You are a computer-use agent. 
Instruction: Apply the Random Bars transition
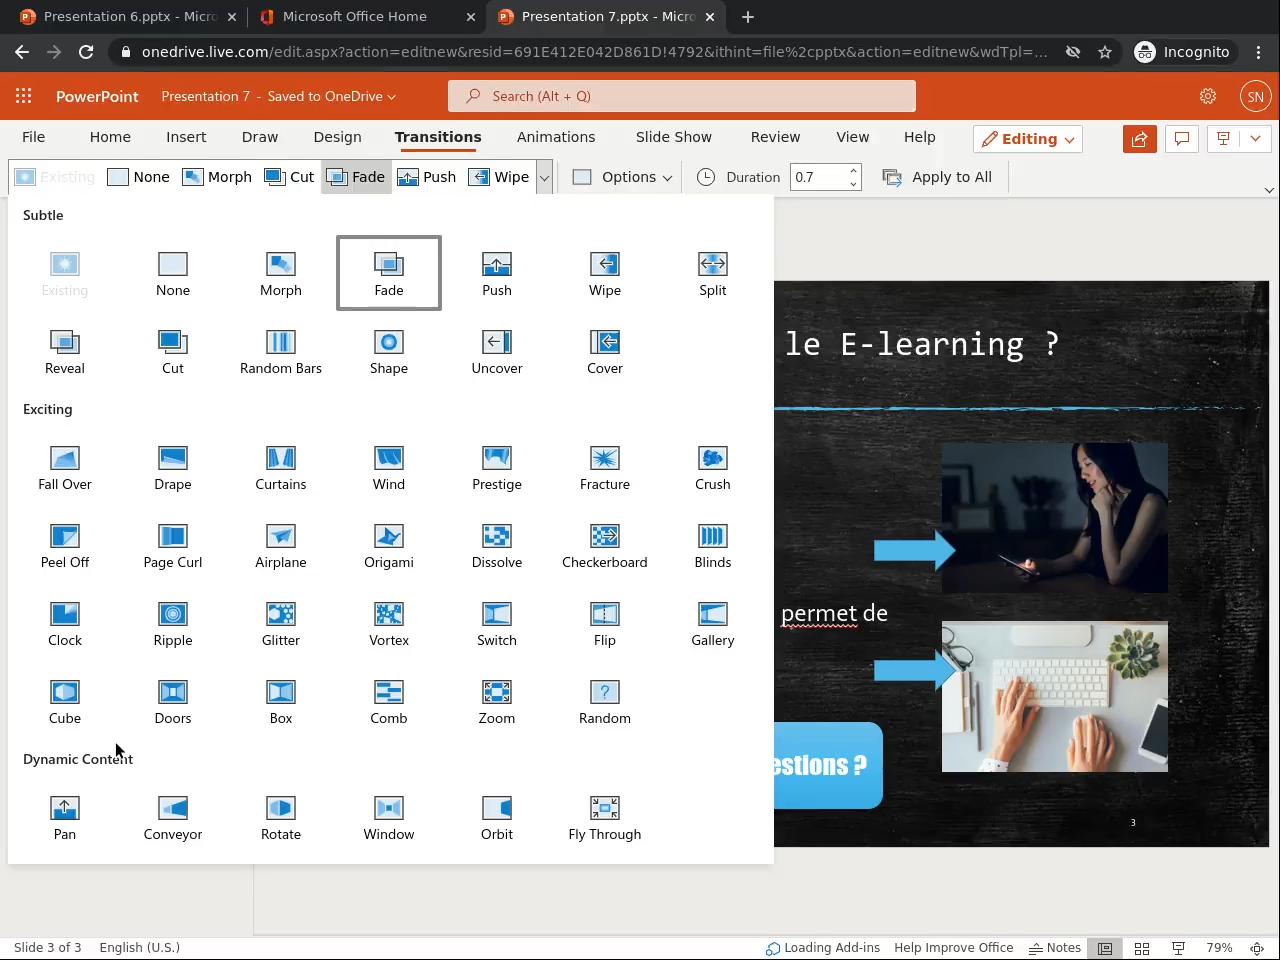[x=280, y=351]
